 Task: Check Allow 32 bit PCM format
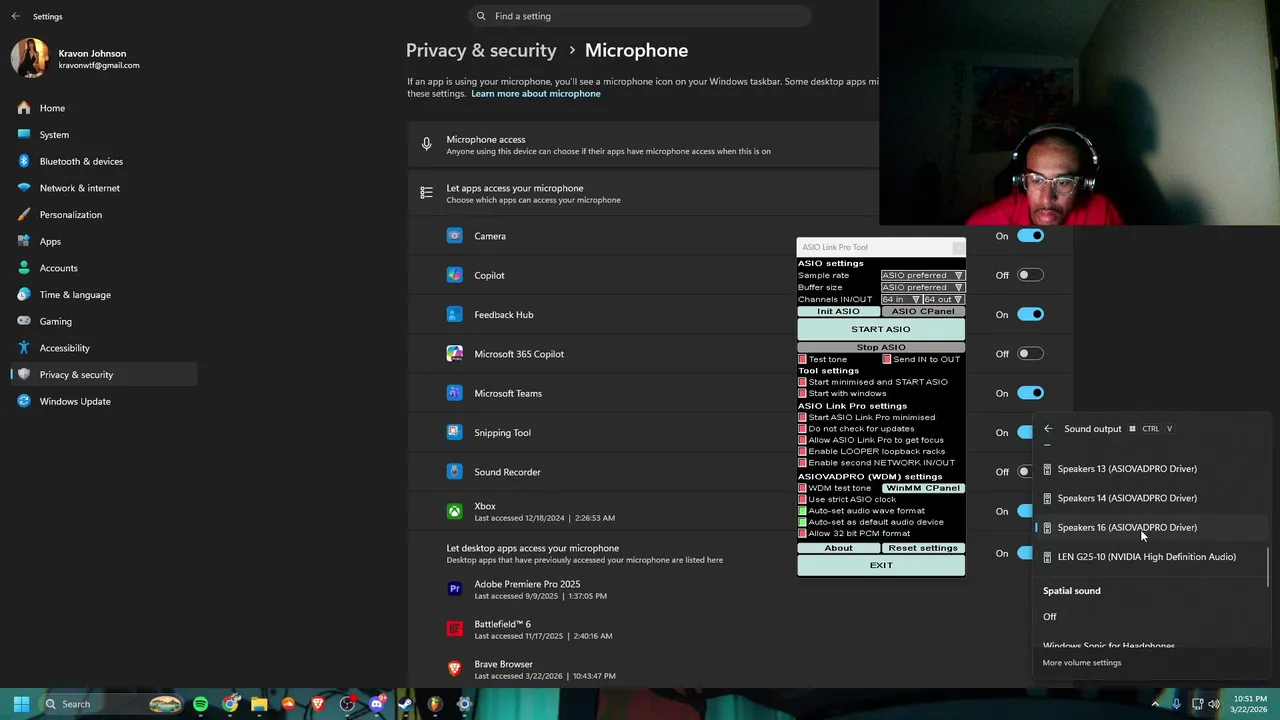tap(802, 533)
